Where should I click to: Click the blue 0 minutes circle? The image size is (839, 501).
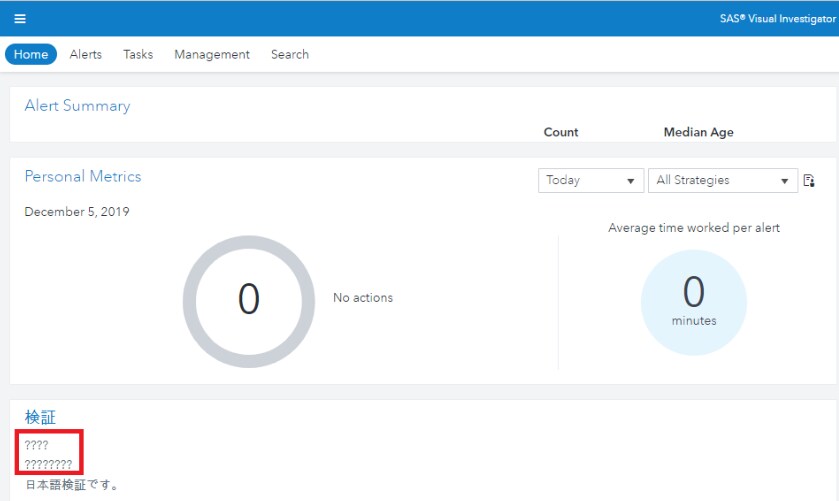coord(693,302)
